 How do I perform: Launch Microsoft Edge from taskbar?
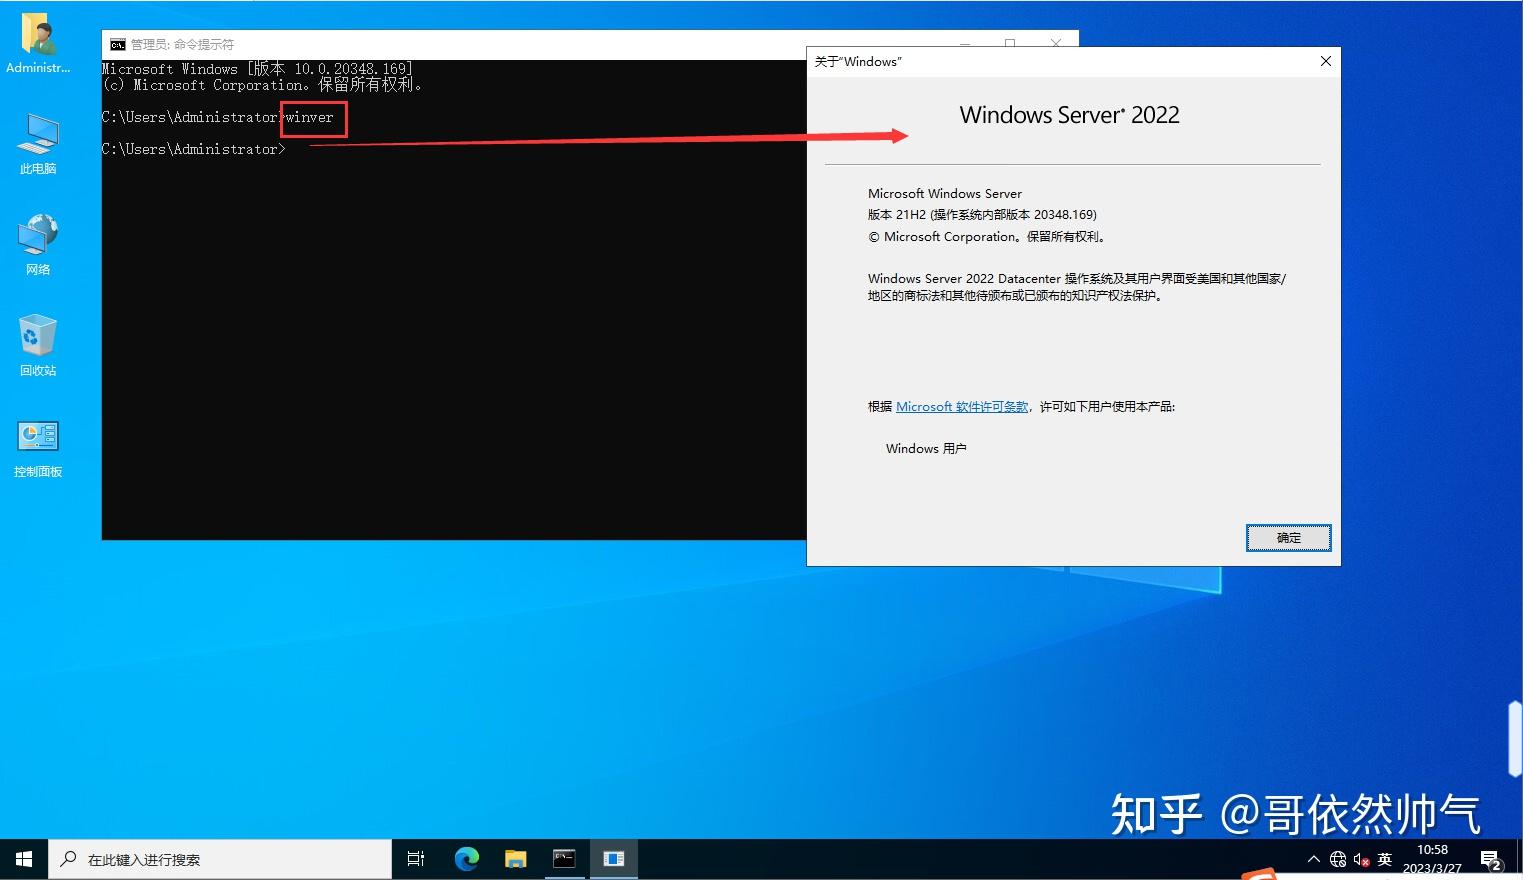[466, 858]
